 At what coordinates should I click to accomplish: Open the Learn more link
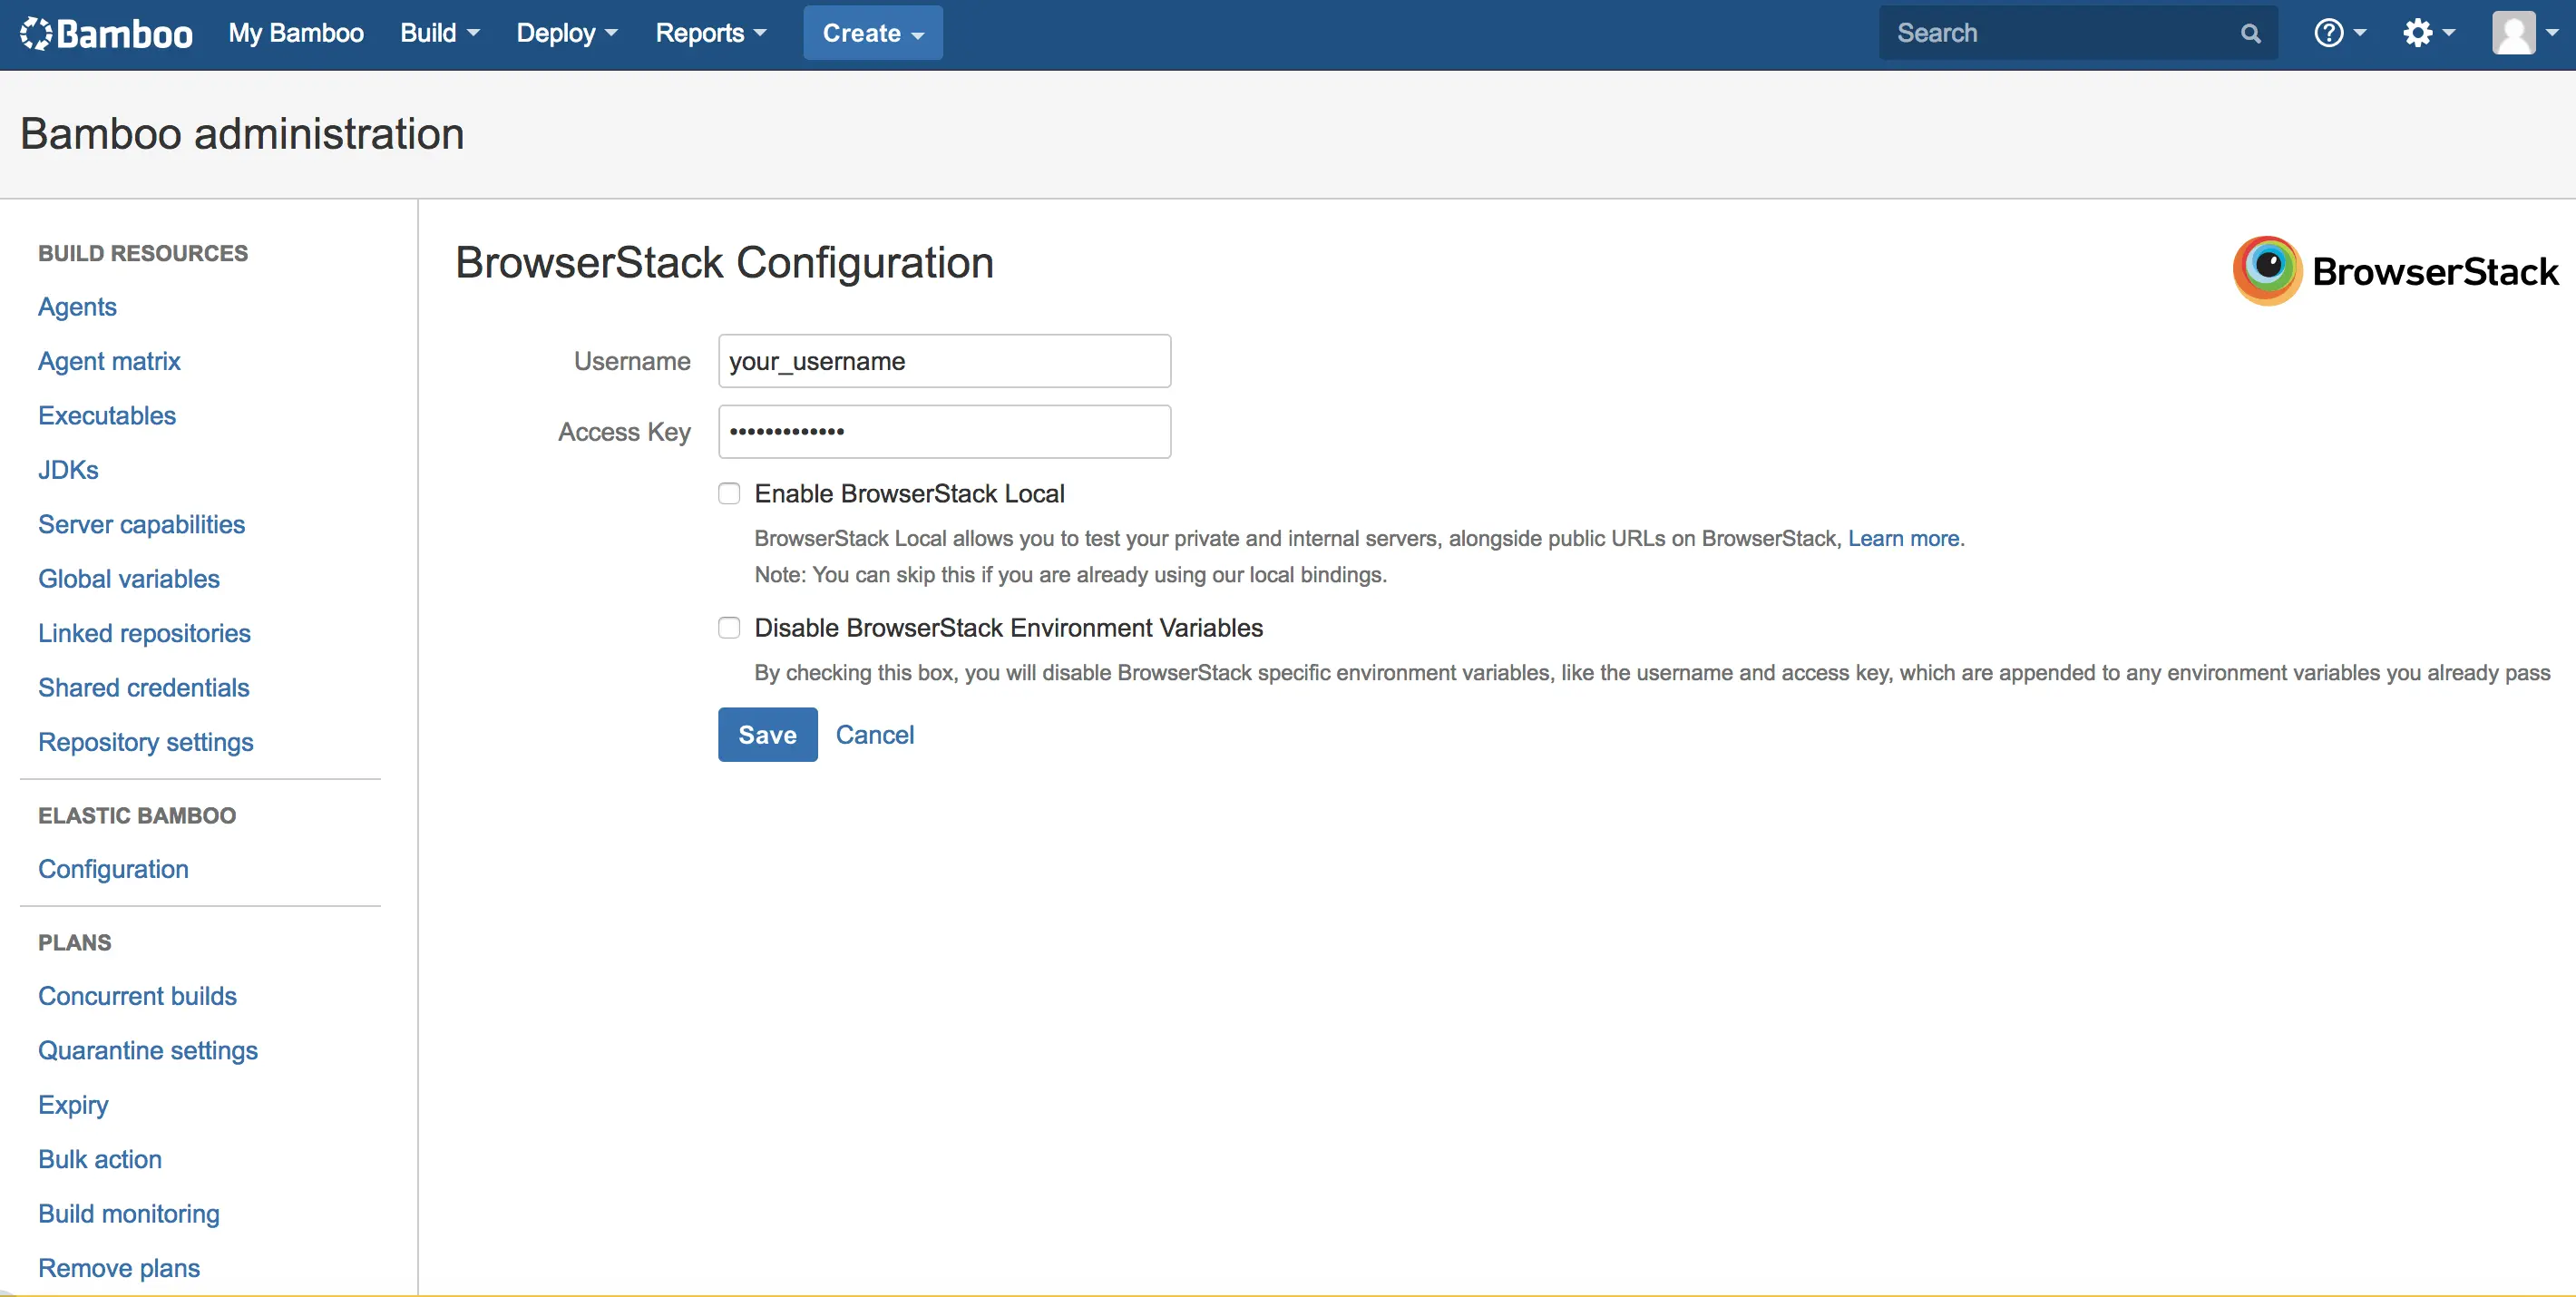point(1903,538)
